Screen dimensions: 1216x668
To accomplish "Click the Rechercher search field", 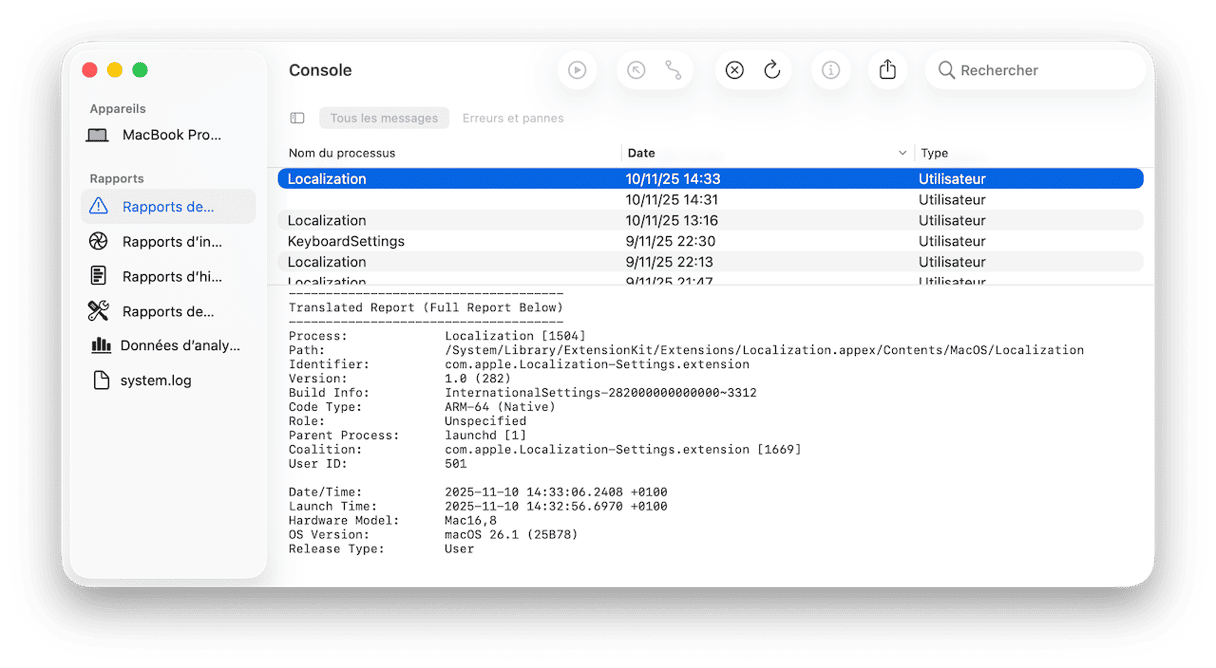I will tap(1040, 70).
